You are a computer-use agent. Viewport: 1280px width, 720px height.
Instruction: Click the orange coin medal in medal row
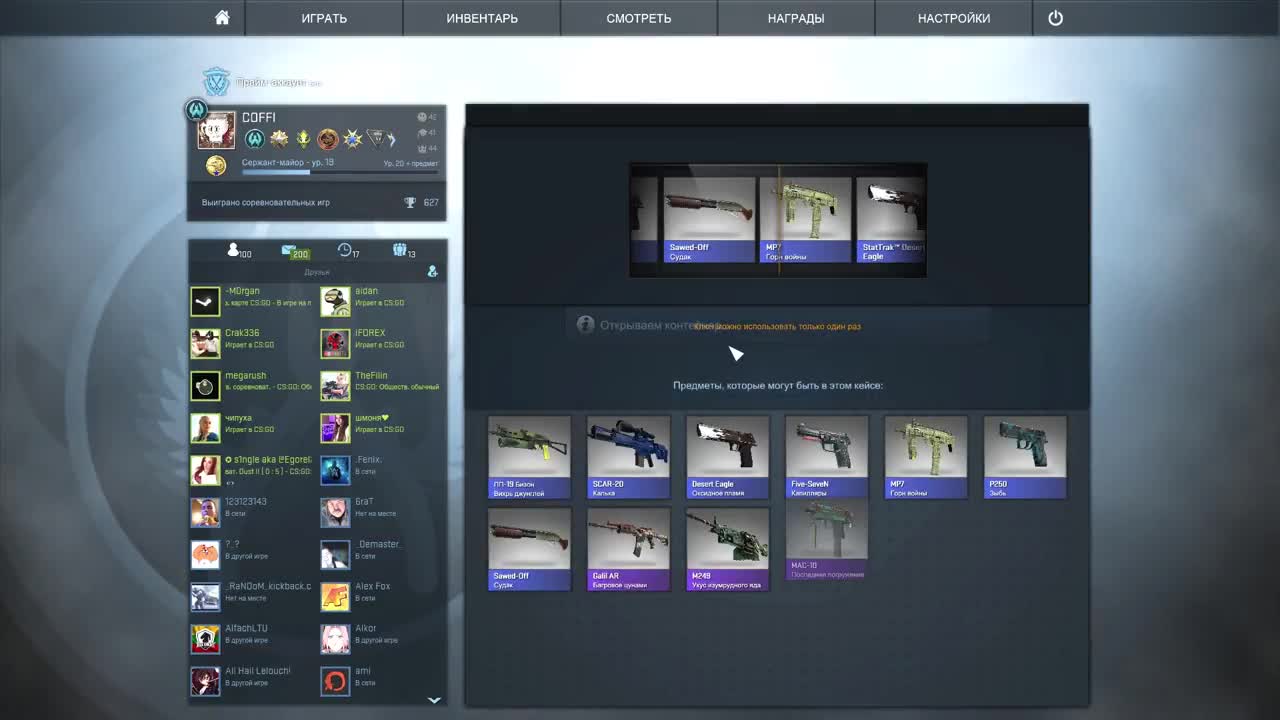[x=327, y=139]
